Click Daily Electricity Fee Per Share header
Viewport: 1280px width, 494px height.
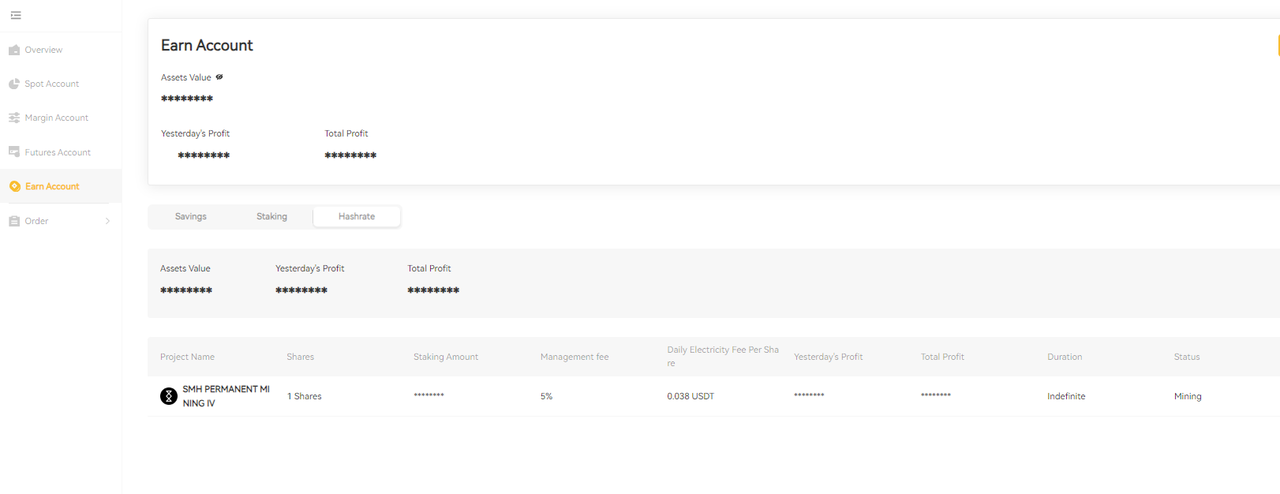click(723, 356)
